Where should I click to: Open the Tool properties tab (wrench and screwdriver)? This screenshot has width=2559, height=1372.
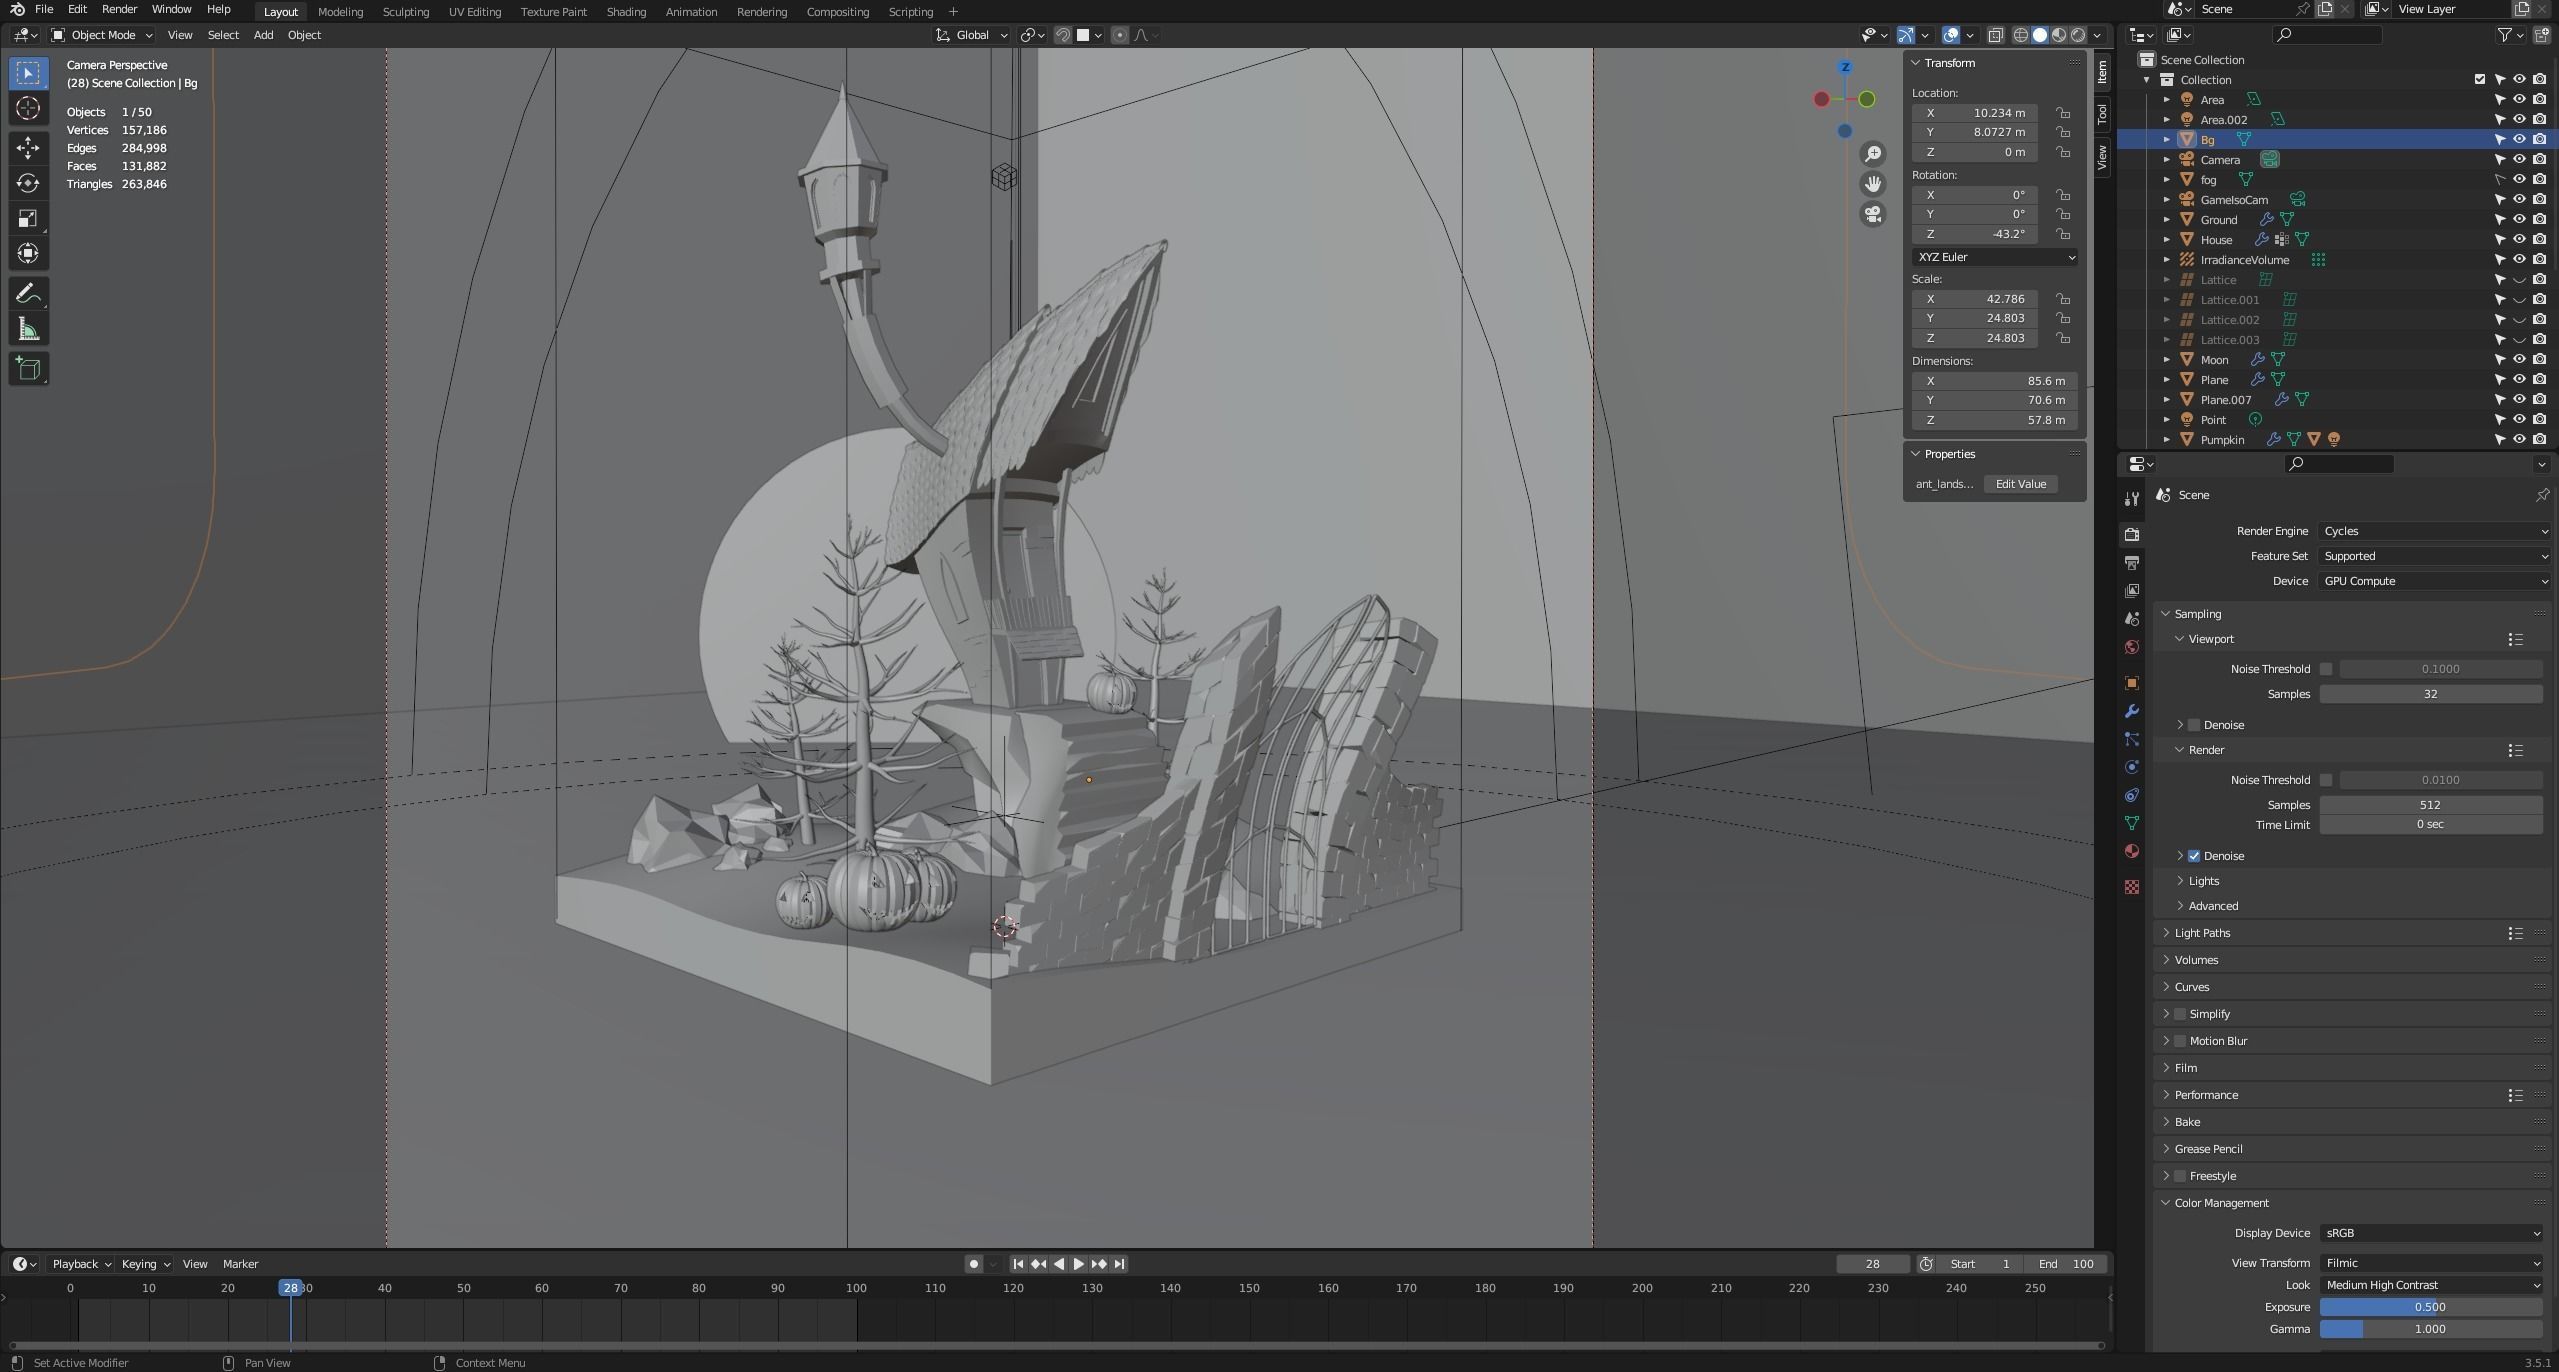click(2132, 499)
